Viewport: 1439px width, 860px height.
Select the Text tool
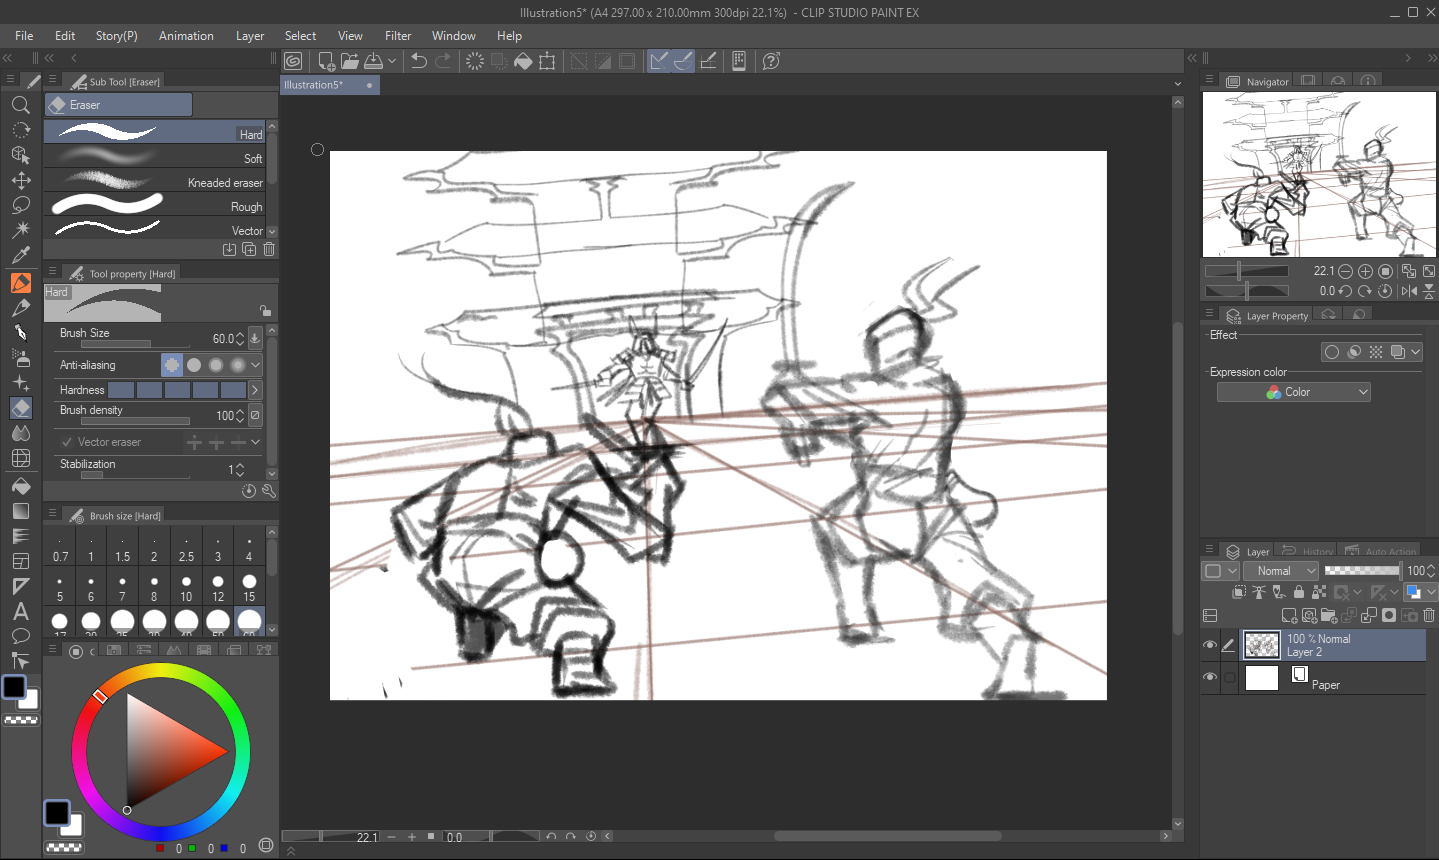tap(20, 611)
